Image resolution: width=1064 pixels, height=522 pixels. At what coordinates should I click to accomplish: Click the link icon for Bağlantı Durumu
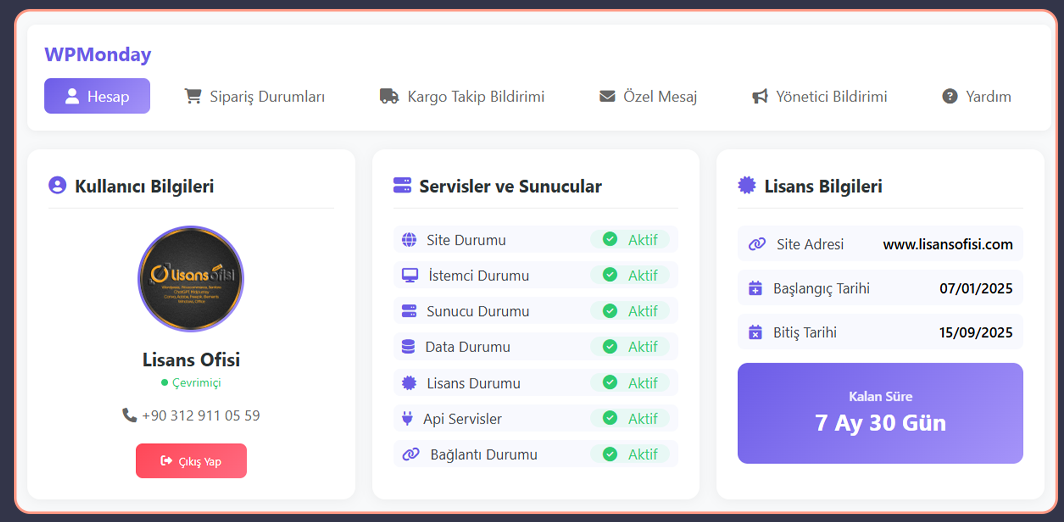click(x=411, y=454)
